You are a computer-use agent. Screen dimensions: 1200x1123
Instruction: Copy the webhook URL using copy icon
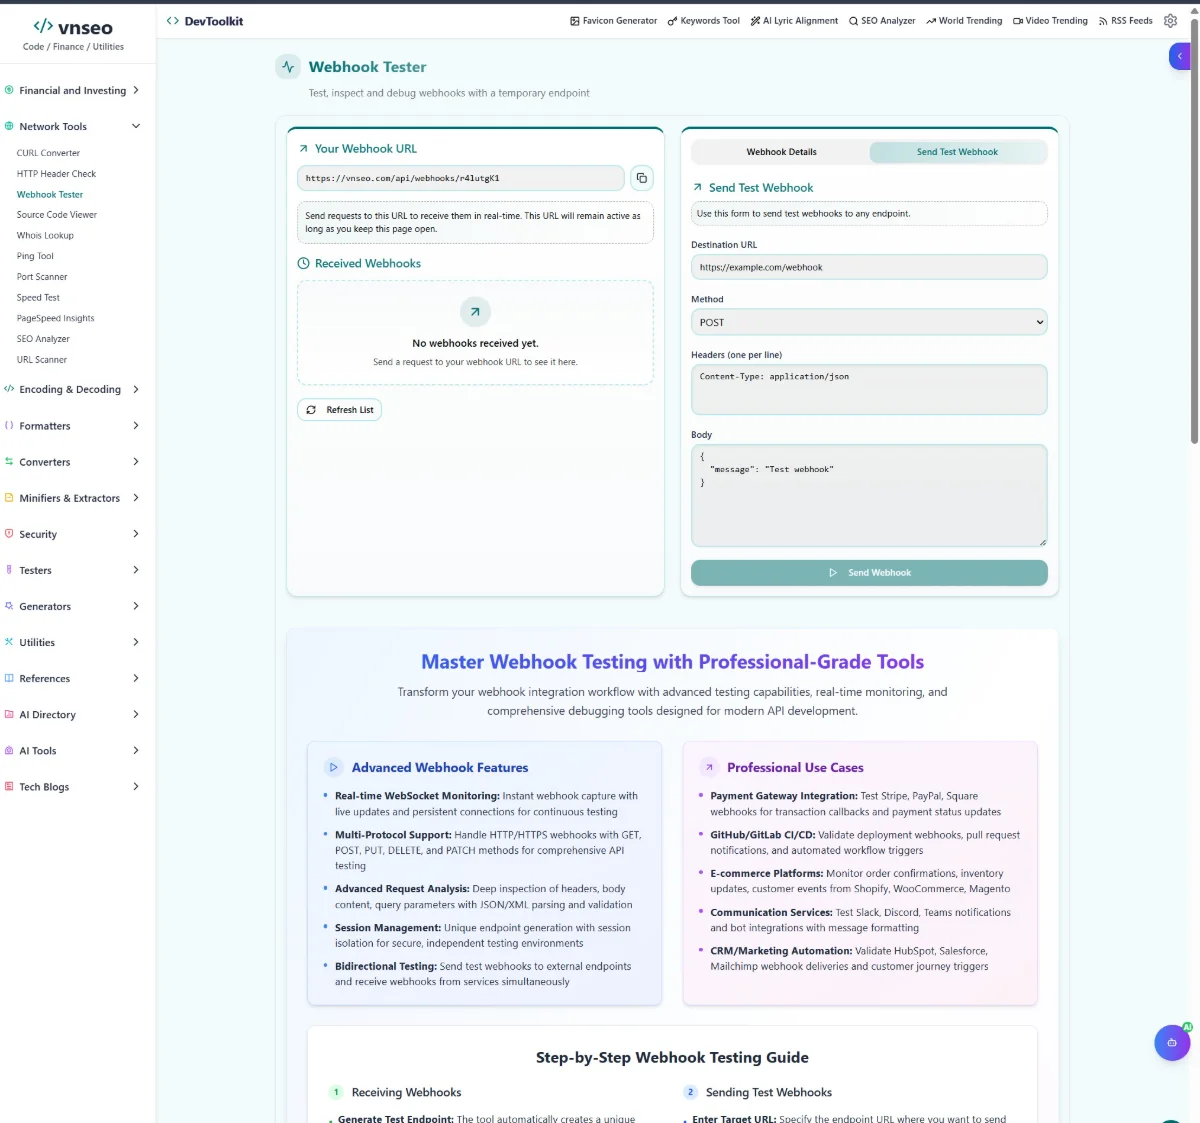point(641,177)
